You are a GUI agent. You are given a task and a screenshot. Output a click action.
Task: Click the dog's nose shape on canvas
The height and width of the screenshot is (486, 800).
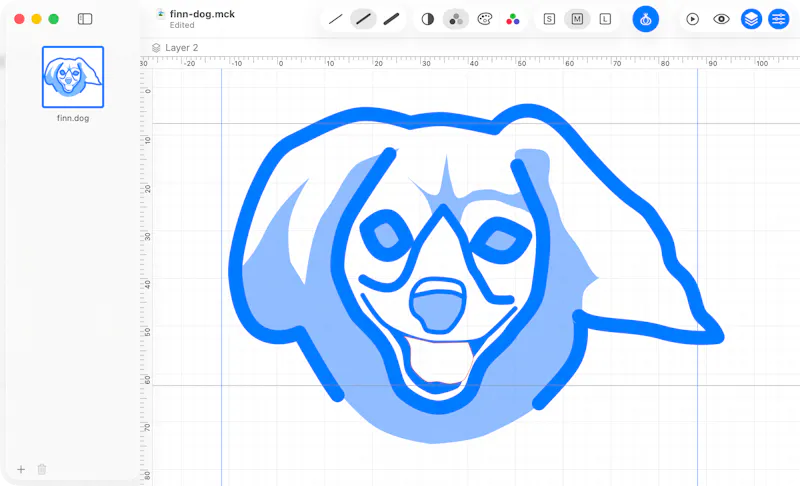(x=438, y=305)
